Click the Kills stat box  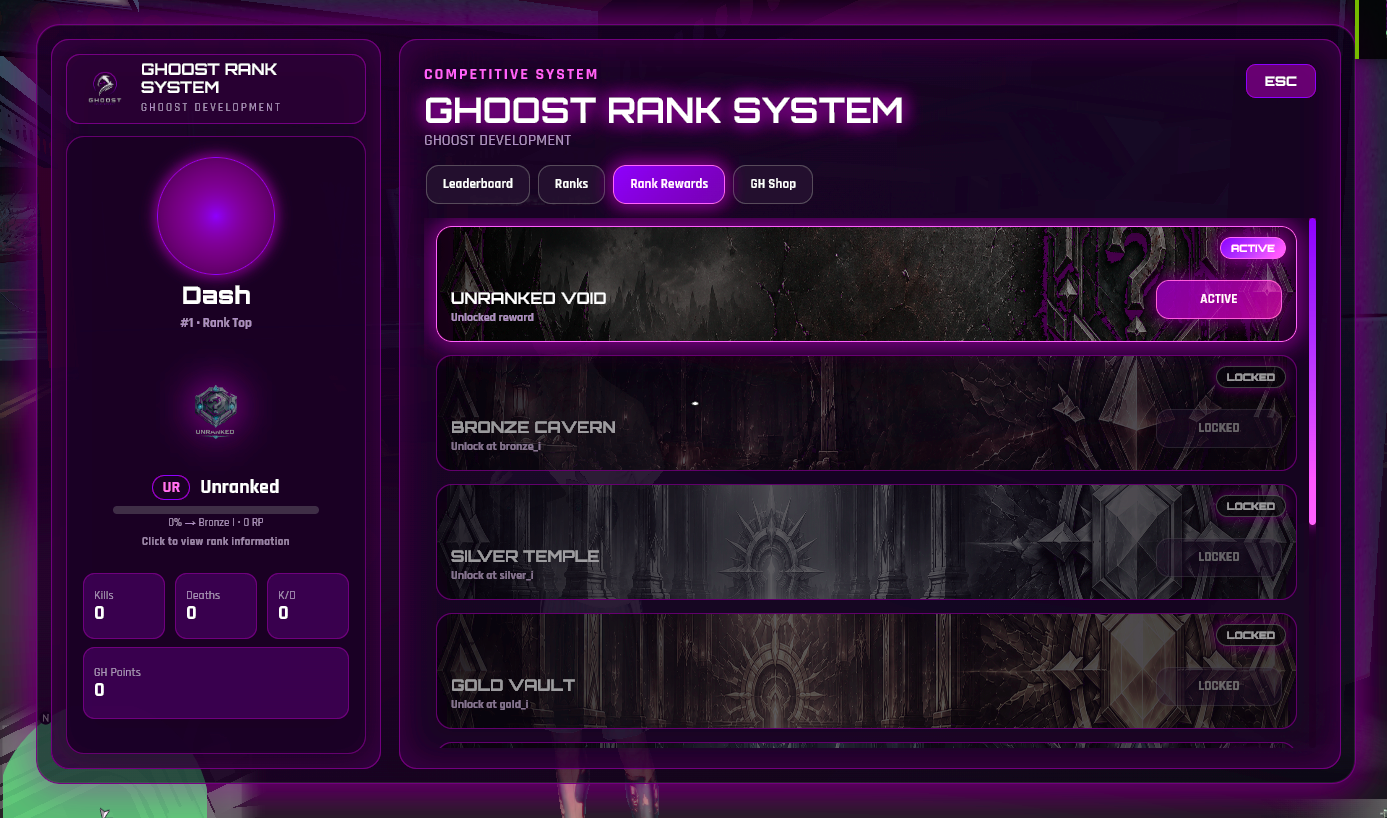click(x=124, y=606)
